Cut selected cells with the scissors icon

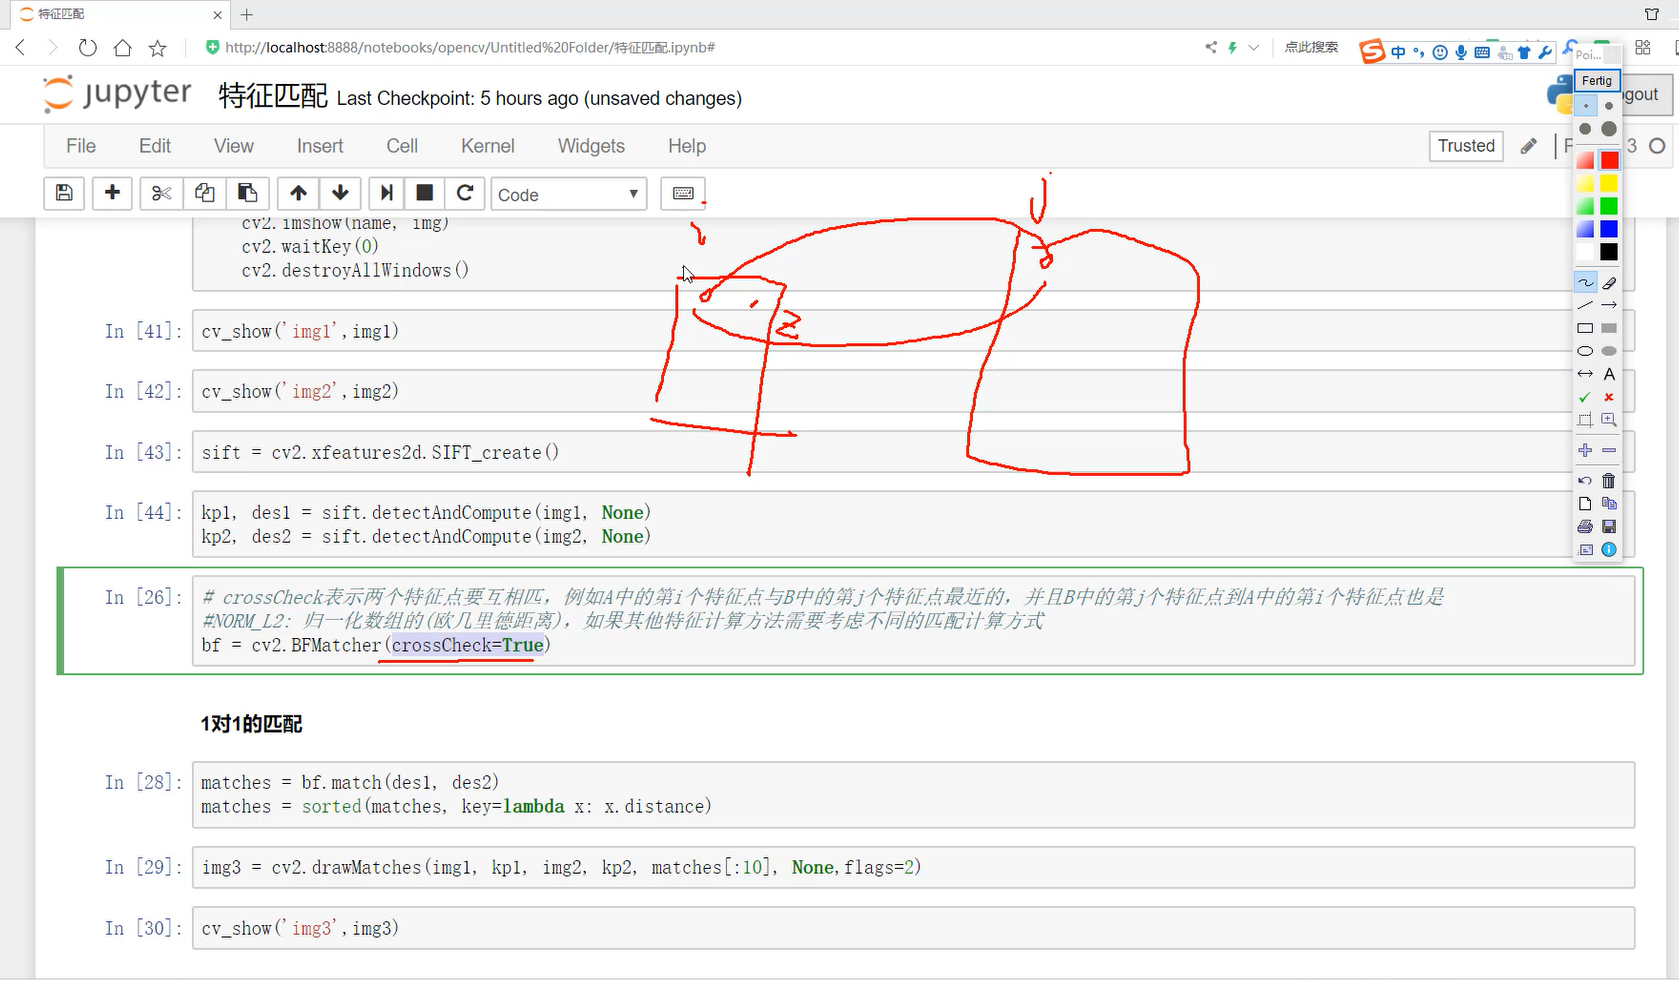(161, 193)
